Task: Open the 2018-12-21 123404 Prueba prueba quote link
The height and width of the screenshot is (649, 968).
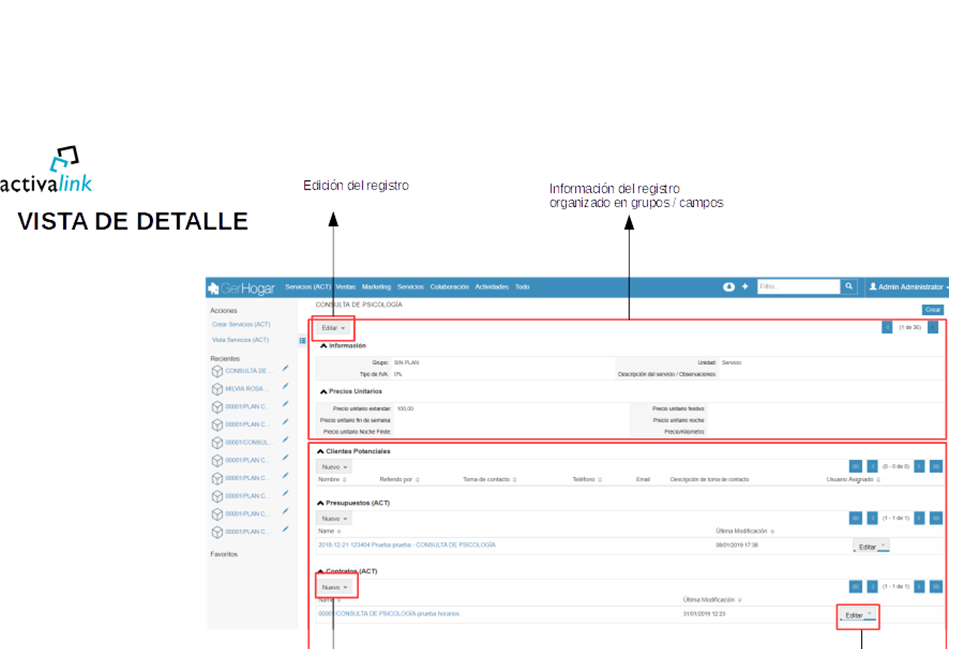Action: (407, 545)
